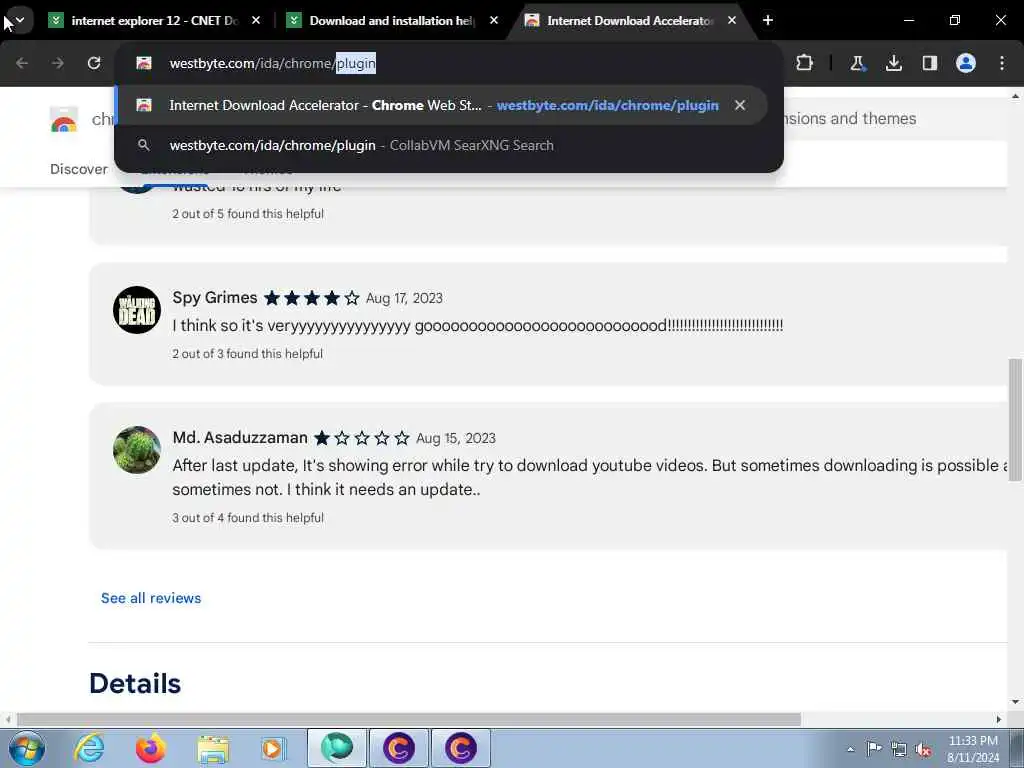1024x768 pixels.
Task: Go forward to next page
Action: click(x=58, y=63)
